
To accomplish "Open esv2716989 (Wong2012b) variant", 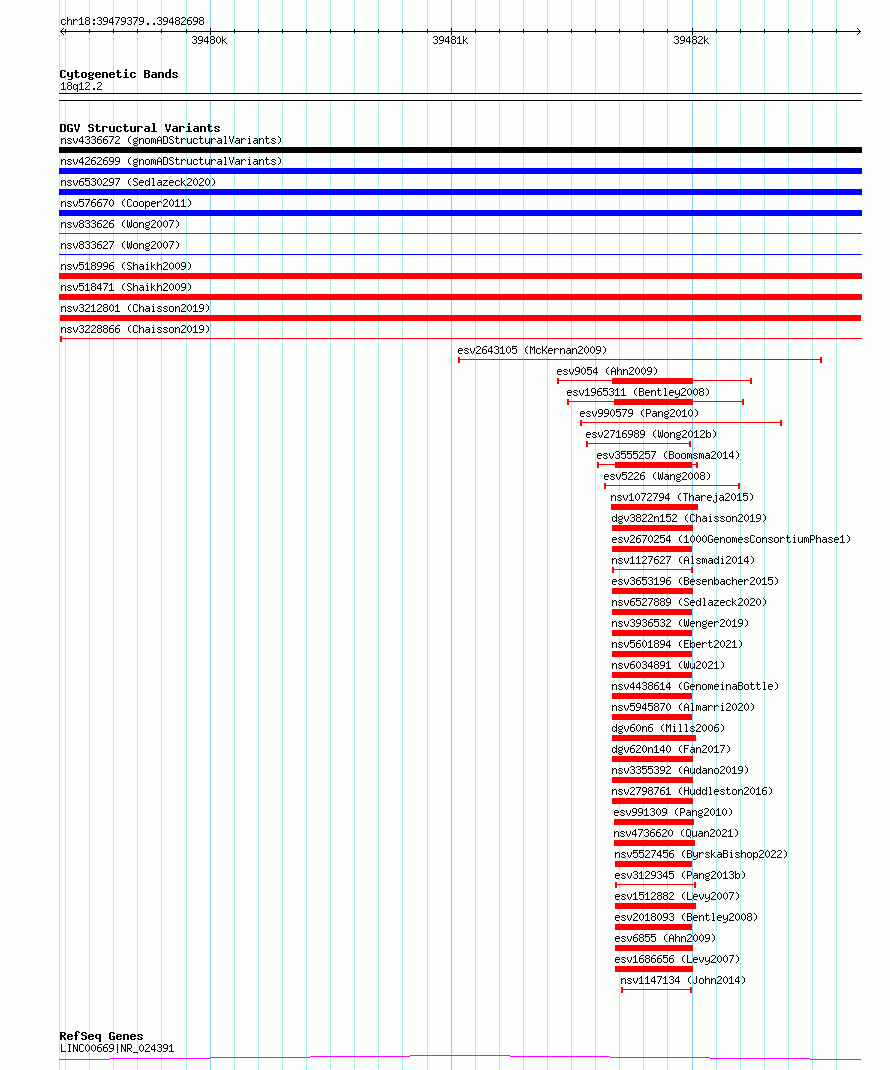I will click(650, 435).
